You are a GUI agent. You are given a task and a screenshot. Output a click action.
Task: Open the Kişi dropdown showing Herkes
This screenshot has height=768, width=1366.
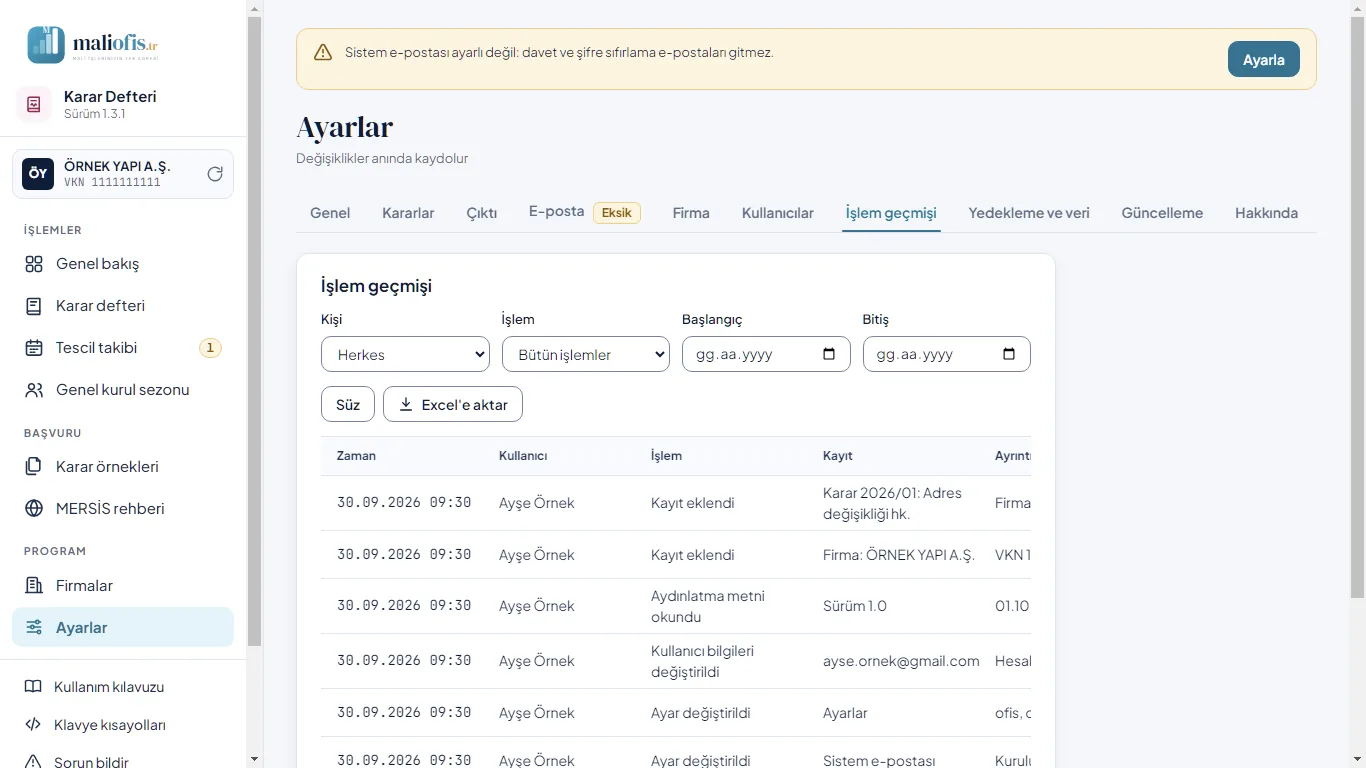point(405,354)
